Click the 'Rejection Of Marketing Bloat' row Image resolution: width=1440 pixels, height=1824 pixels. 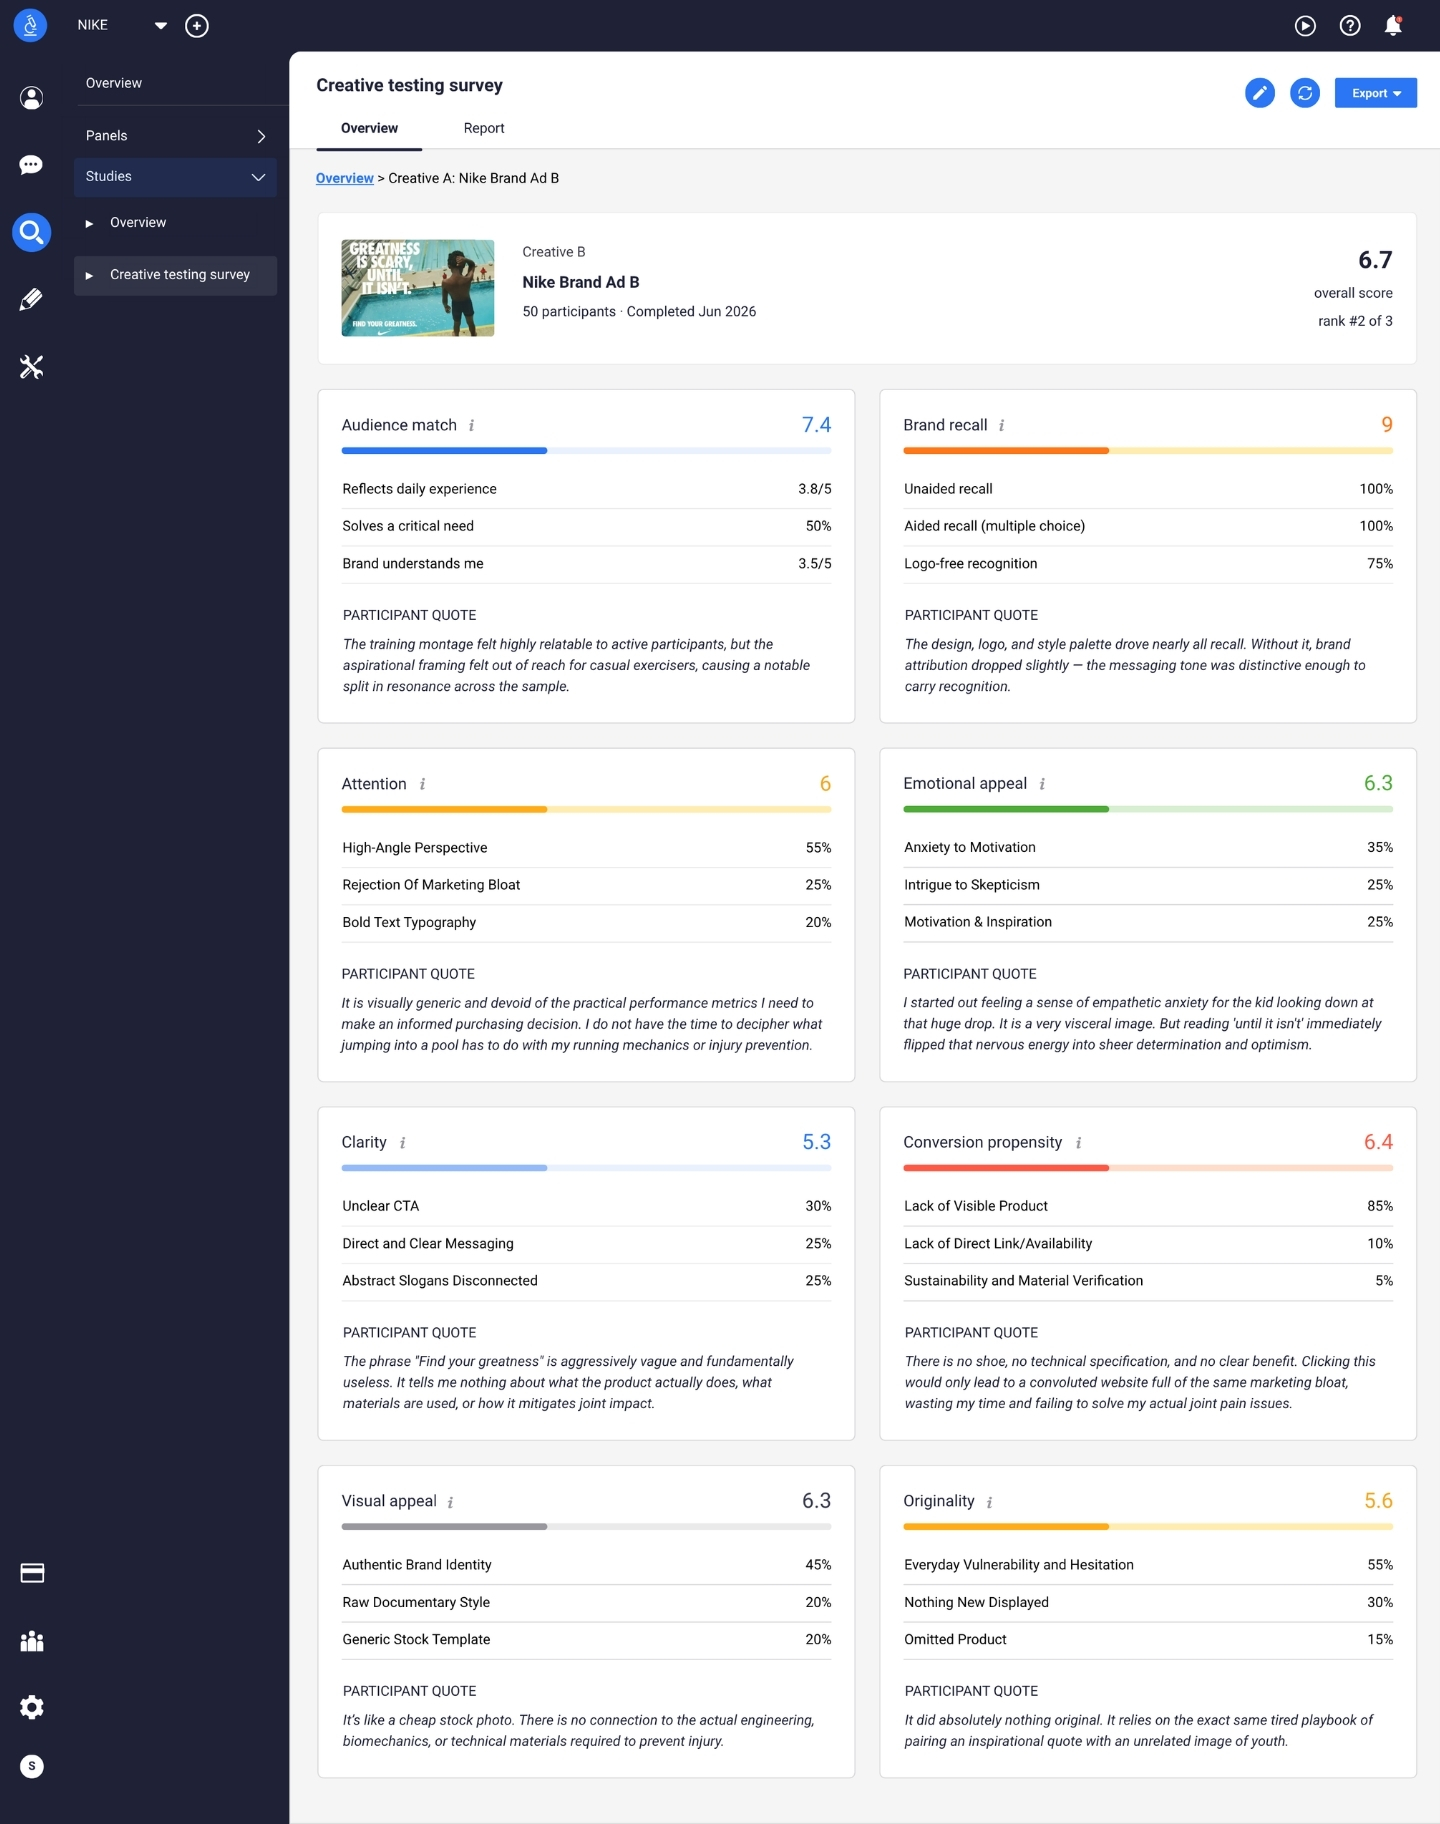pos(587,885)
